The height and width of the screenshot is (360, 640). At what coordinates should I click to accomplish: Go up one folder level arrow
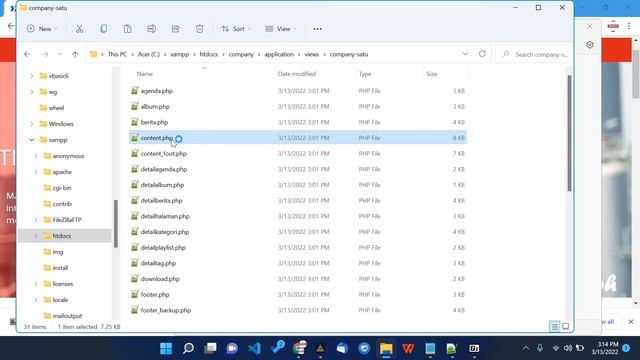(75, 54)
